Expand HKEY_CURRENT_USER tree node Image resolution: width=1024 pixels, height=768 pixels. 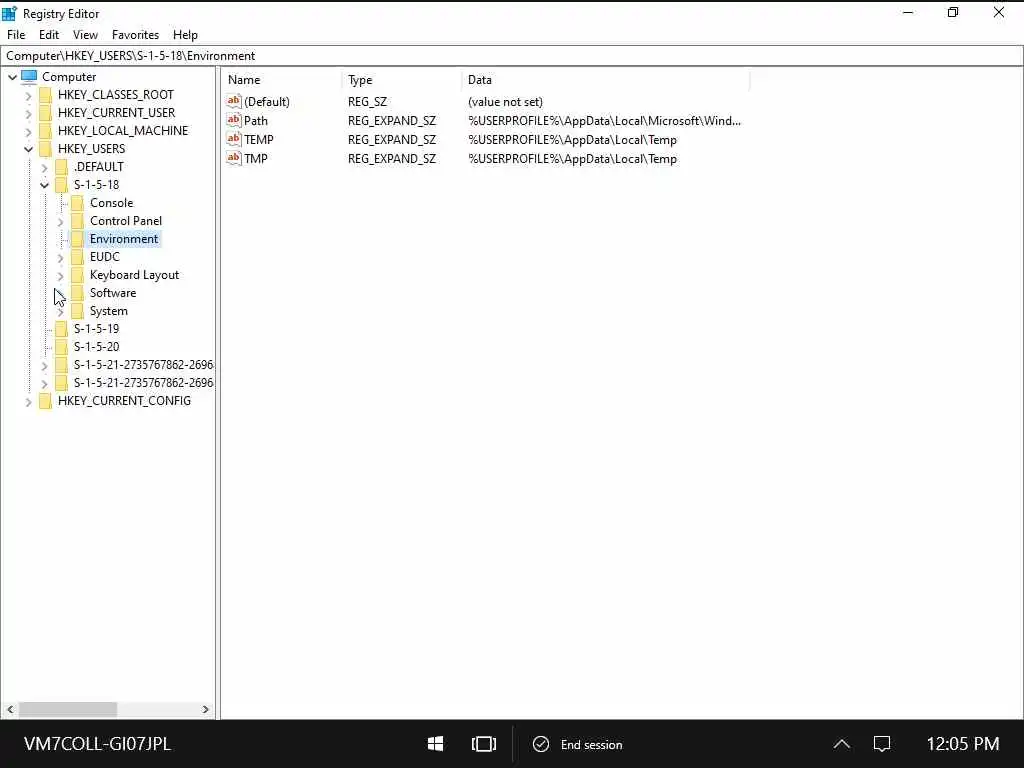tap(28, 114)
